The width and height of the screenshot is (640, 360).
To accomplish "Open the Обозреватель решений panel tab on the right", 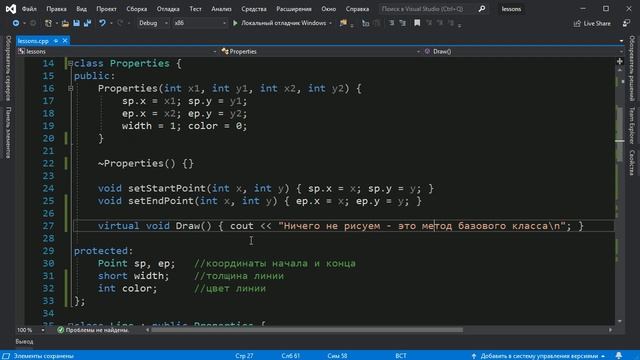I will click(x=632, y=68).
